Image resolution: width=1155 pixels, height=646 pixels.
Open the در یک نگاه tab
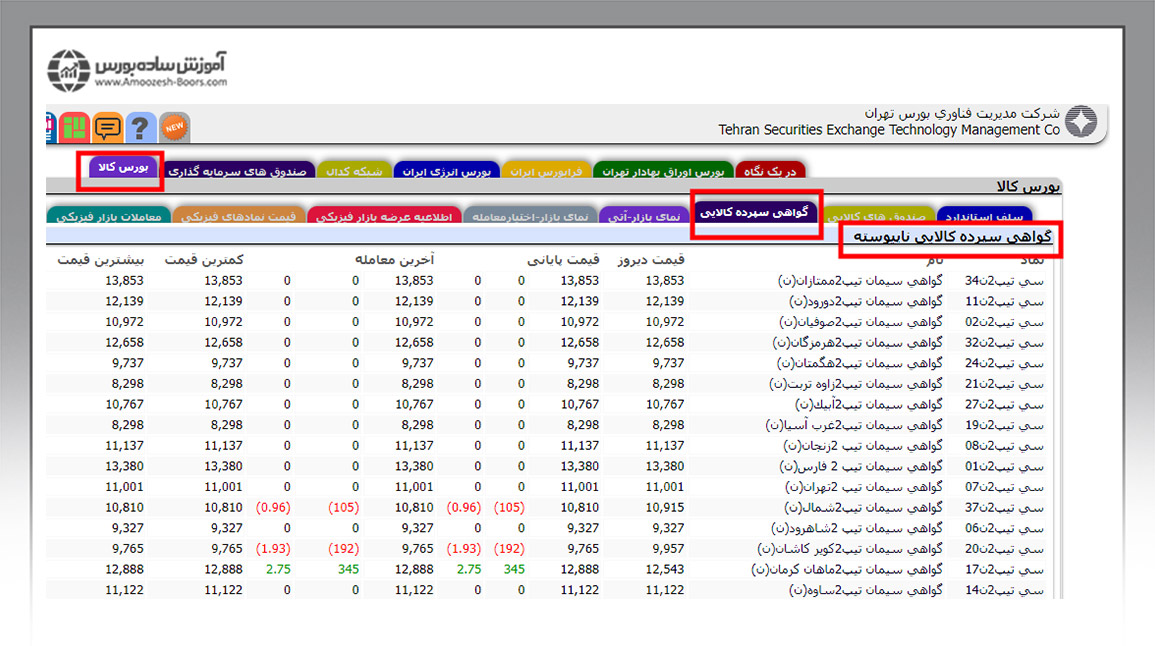(x=770, y=171)
